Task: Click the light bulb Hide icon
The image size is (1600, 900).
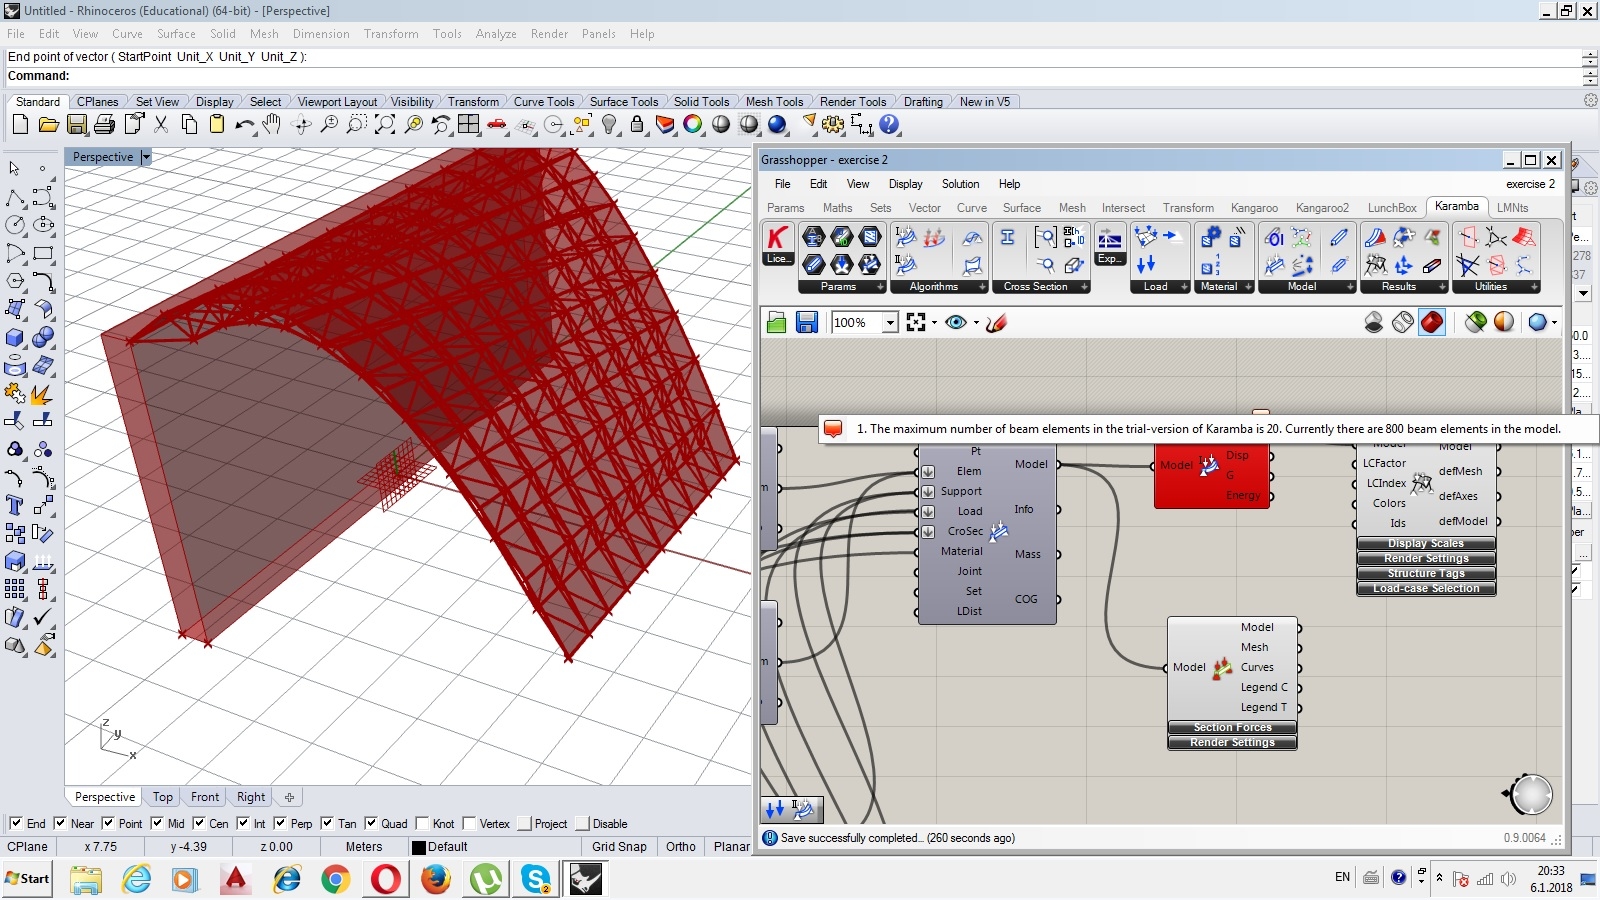Action: [x=609, y=125]
